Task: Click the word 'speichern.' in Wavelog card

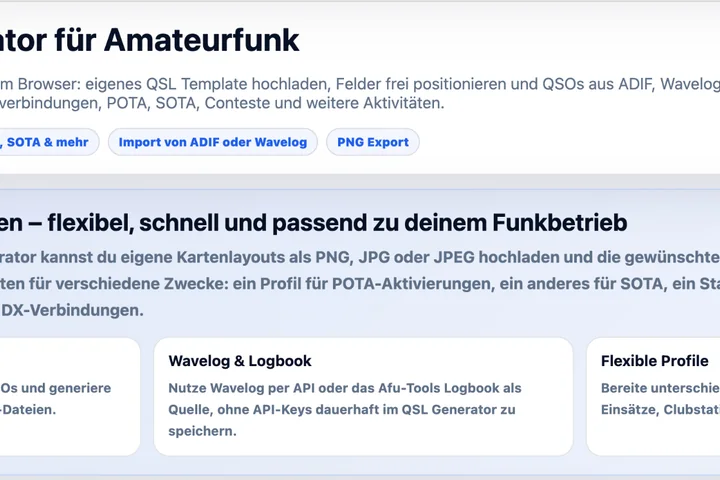Action: pyautogui.click(x=202, y=431)
